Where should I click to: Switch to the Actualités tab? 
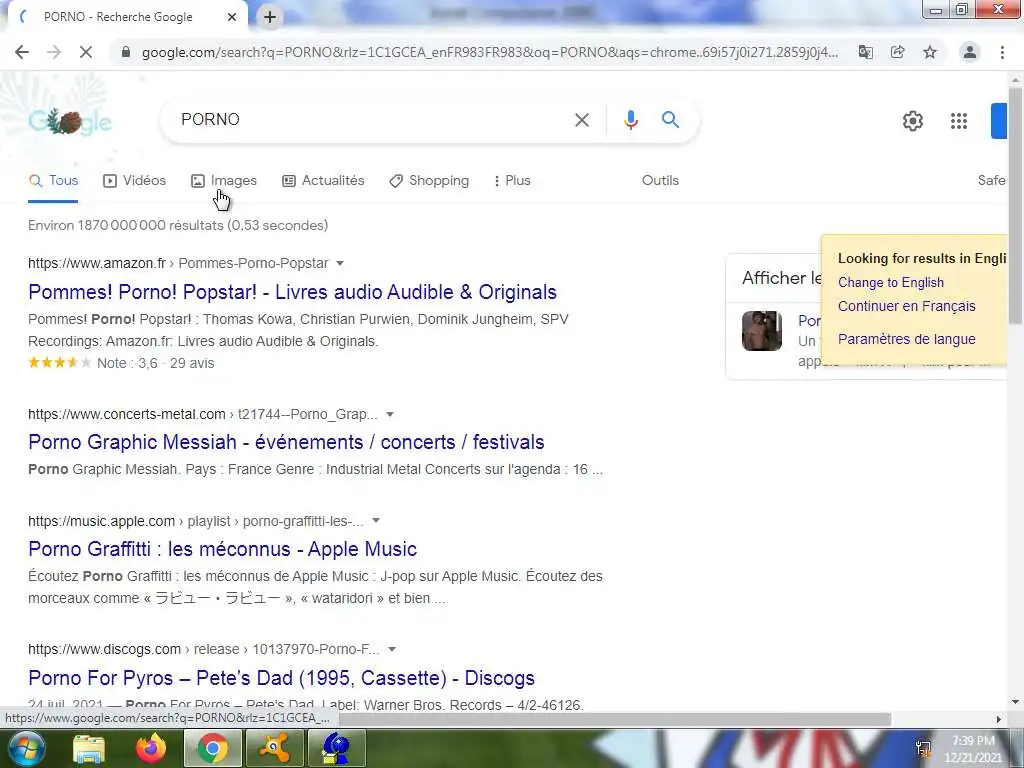click(x=323, y=181)
